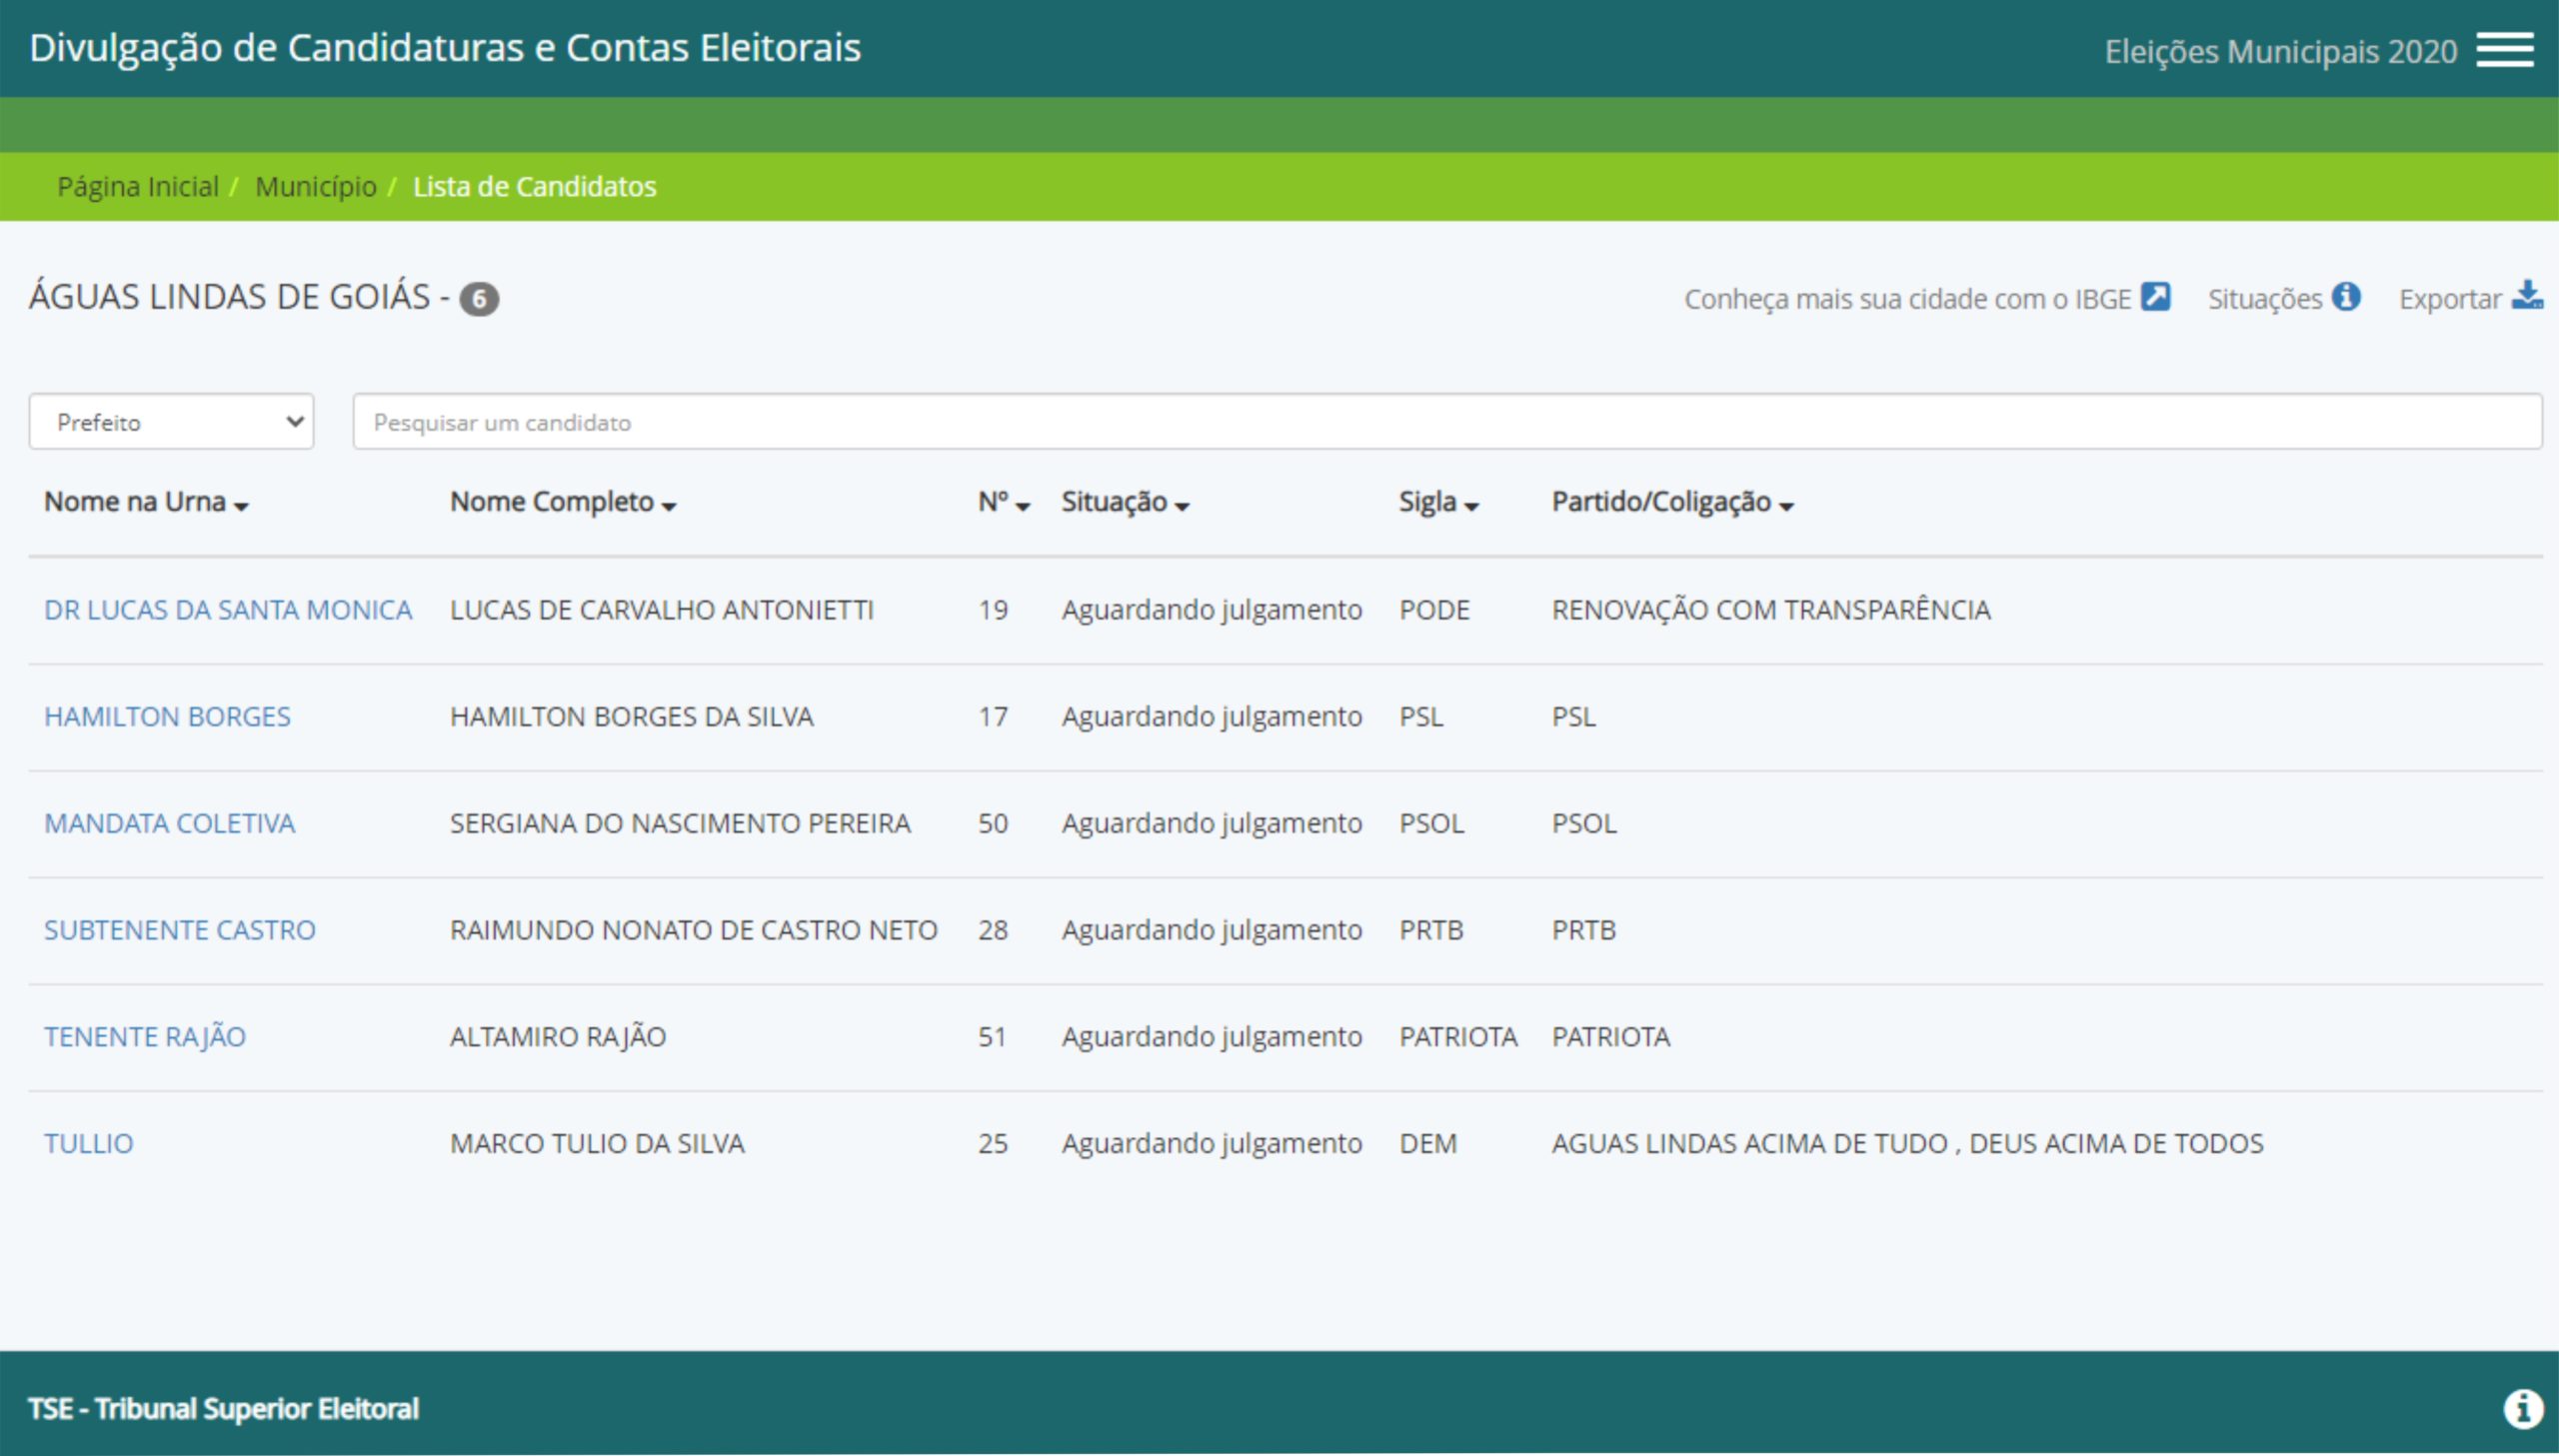Click number 28 in SUBTENENTE CASTRO row

coord(993,930)
